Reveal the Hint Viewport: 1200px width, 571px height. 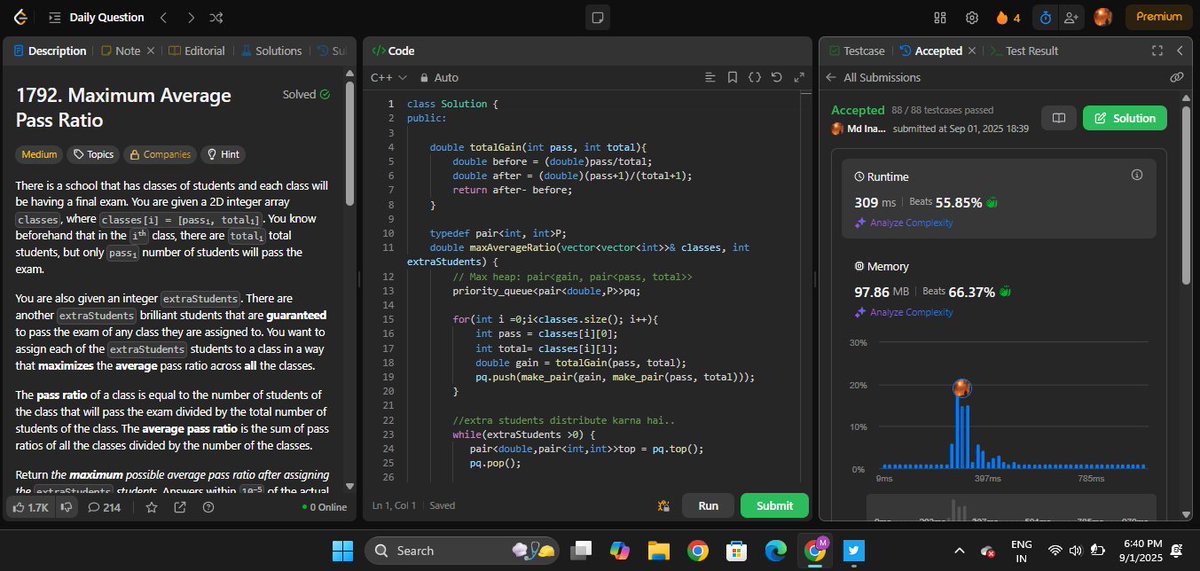[222, 154]
